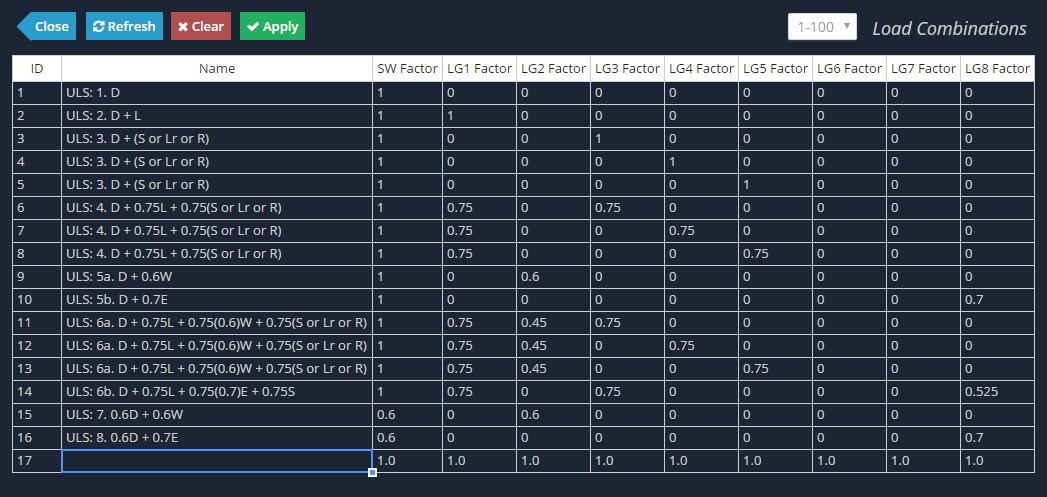The image size is (1047, 497).
Task: Select the ID column header
Action: 37,69
